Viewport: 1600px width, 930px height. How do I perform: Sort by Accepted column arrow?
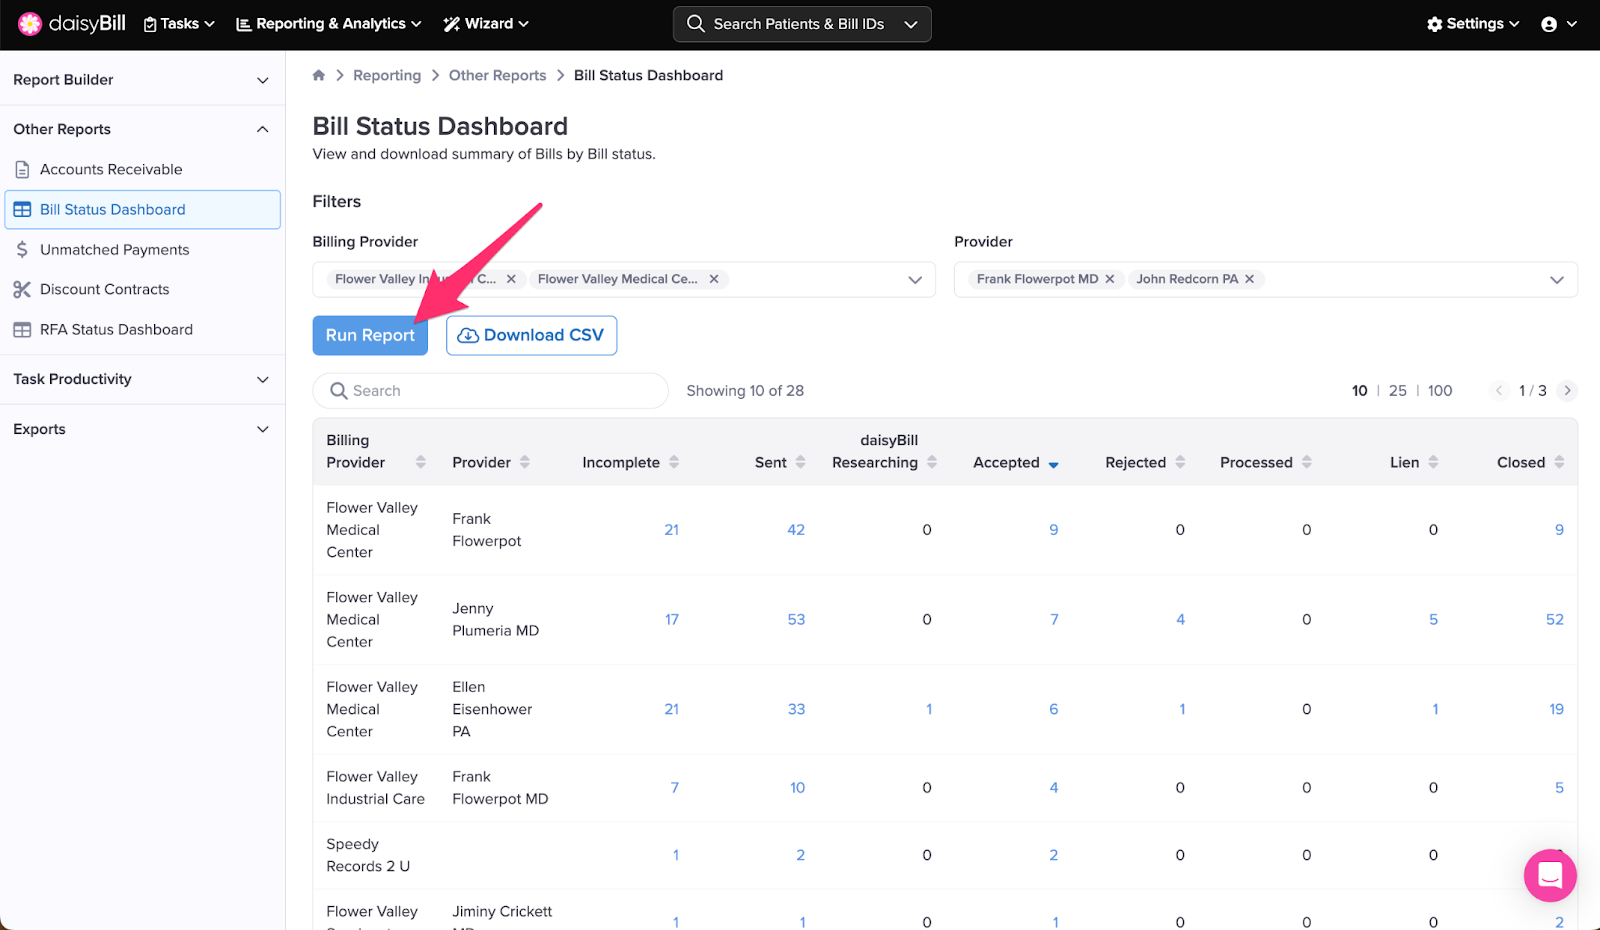pos(1053,464)
